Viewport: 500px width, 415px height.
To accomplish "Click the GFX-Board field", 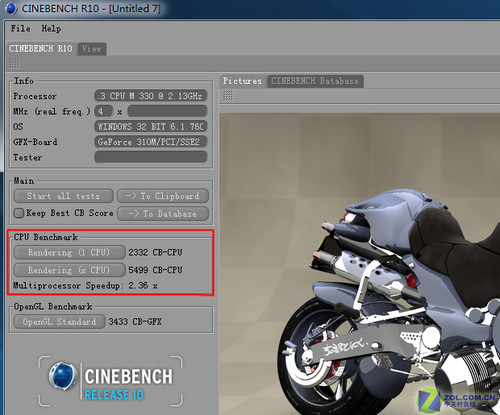I will 151,142.
